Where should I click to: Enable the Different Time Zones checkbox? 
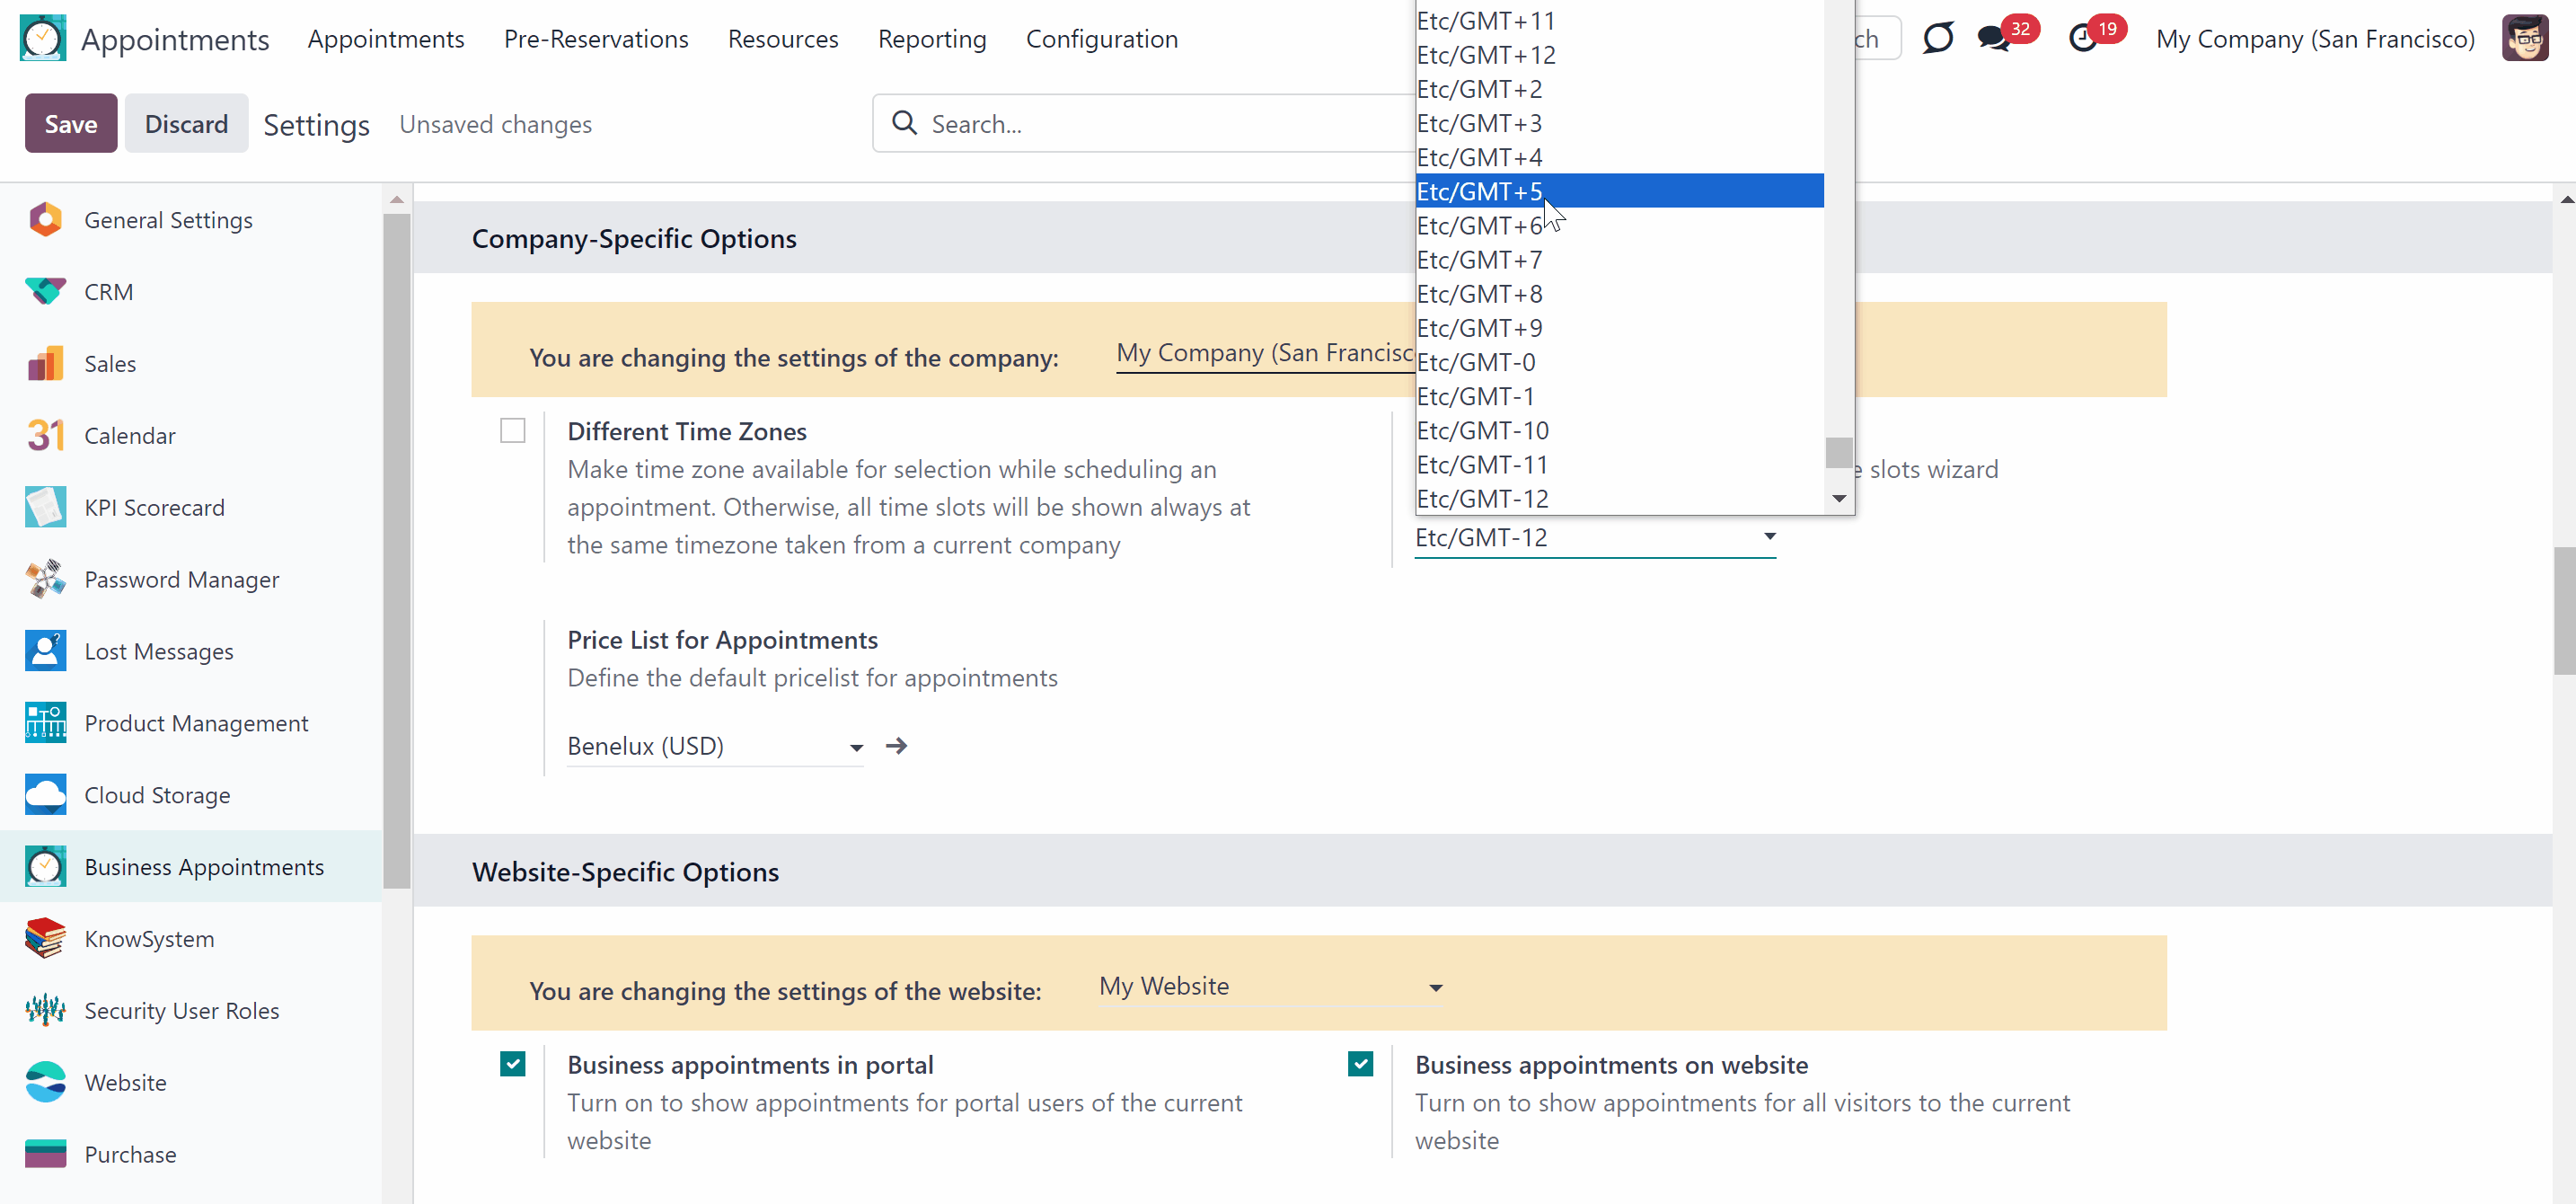pos(513,431)
